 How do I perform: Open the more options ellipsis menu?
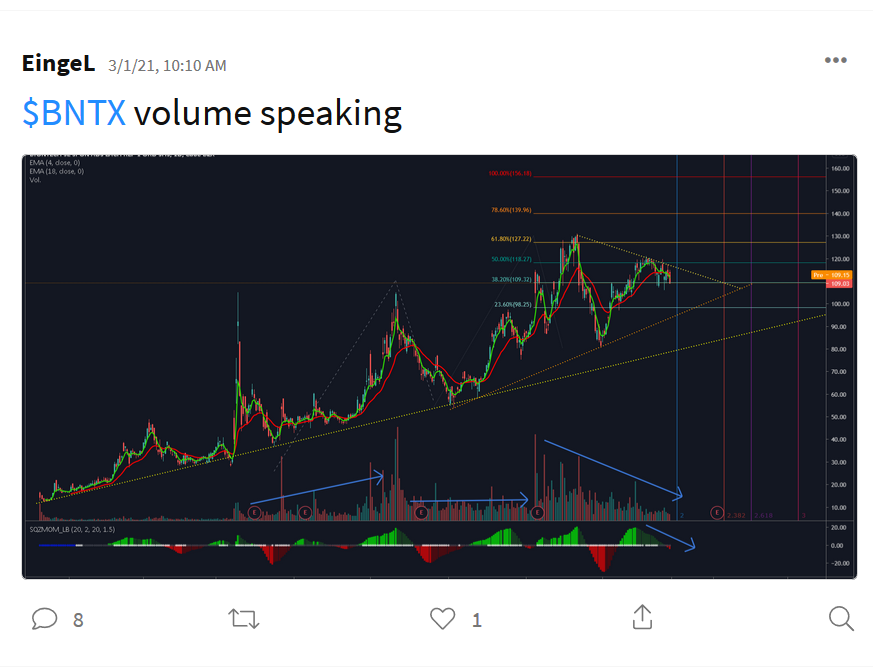click(835, 61)
